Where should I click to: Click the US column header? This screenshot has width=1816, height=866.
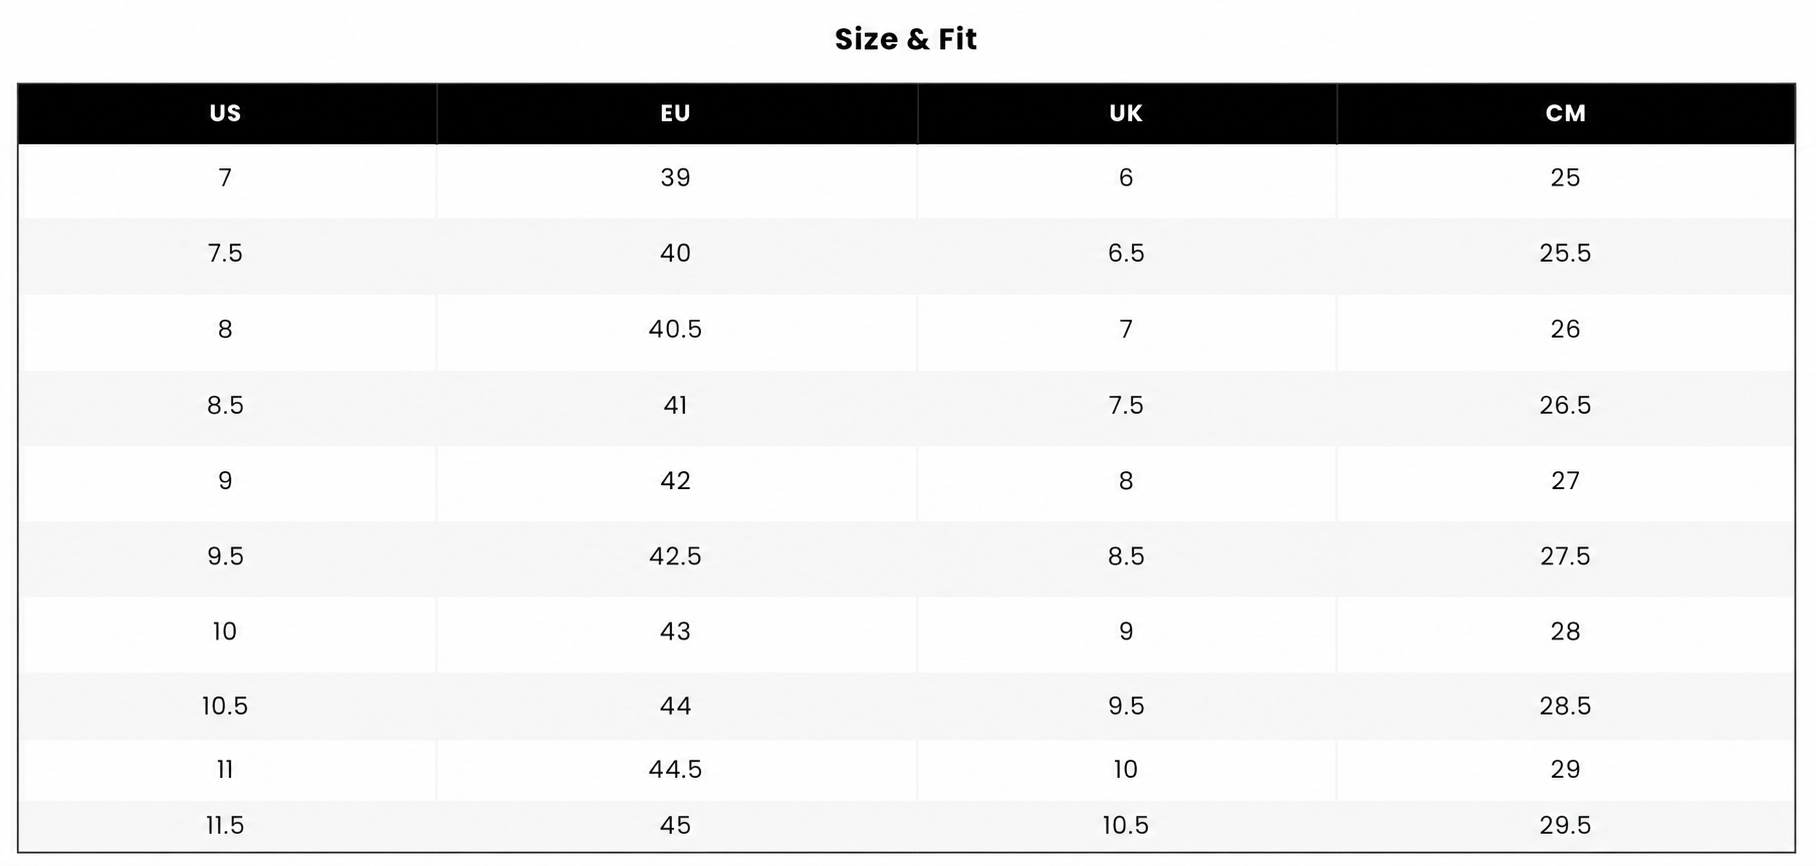click(227, 113)
